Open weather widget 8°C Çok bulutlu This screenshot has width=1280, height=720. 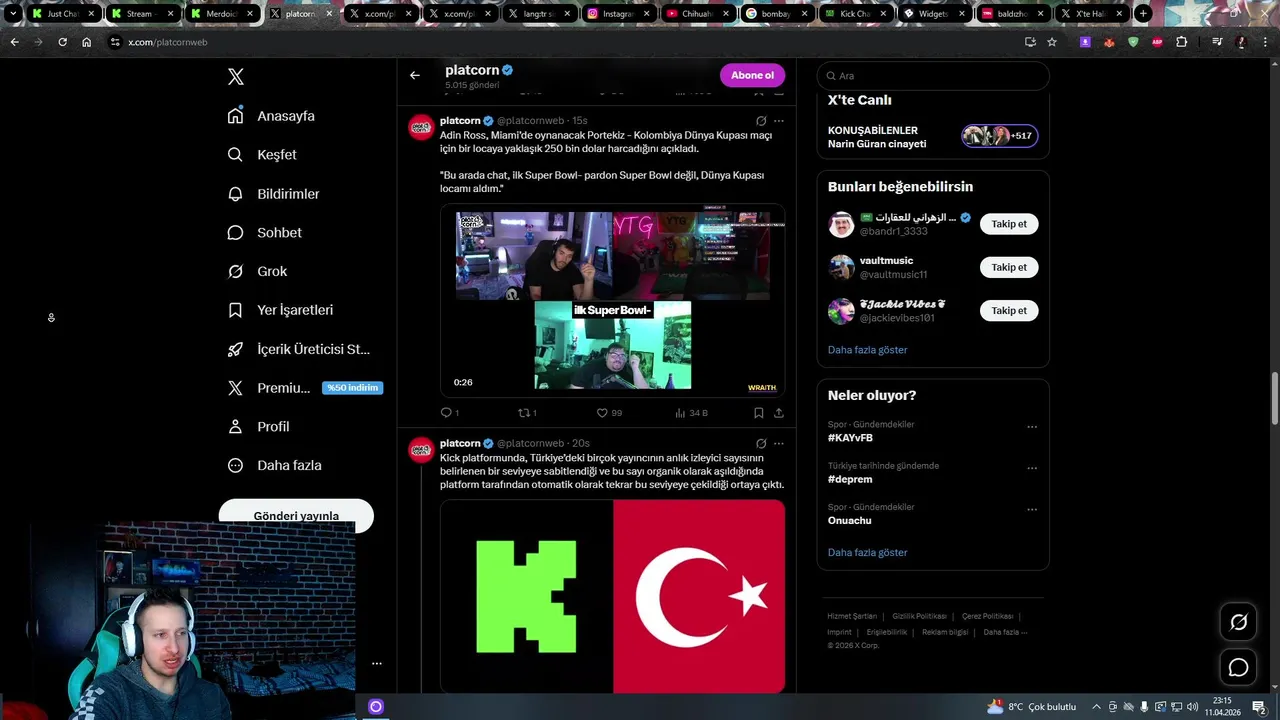click(x=1031, y=706)
